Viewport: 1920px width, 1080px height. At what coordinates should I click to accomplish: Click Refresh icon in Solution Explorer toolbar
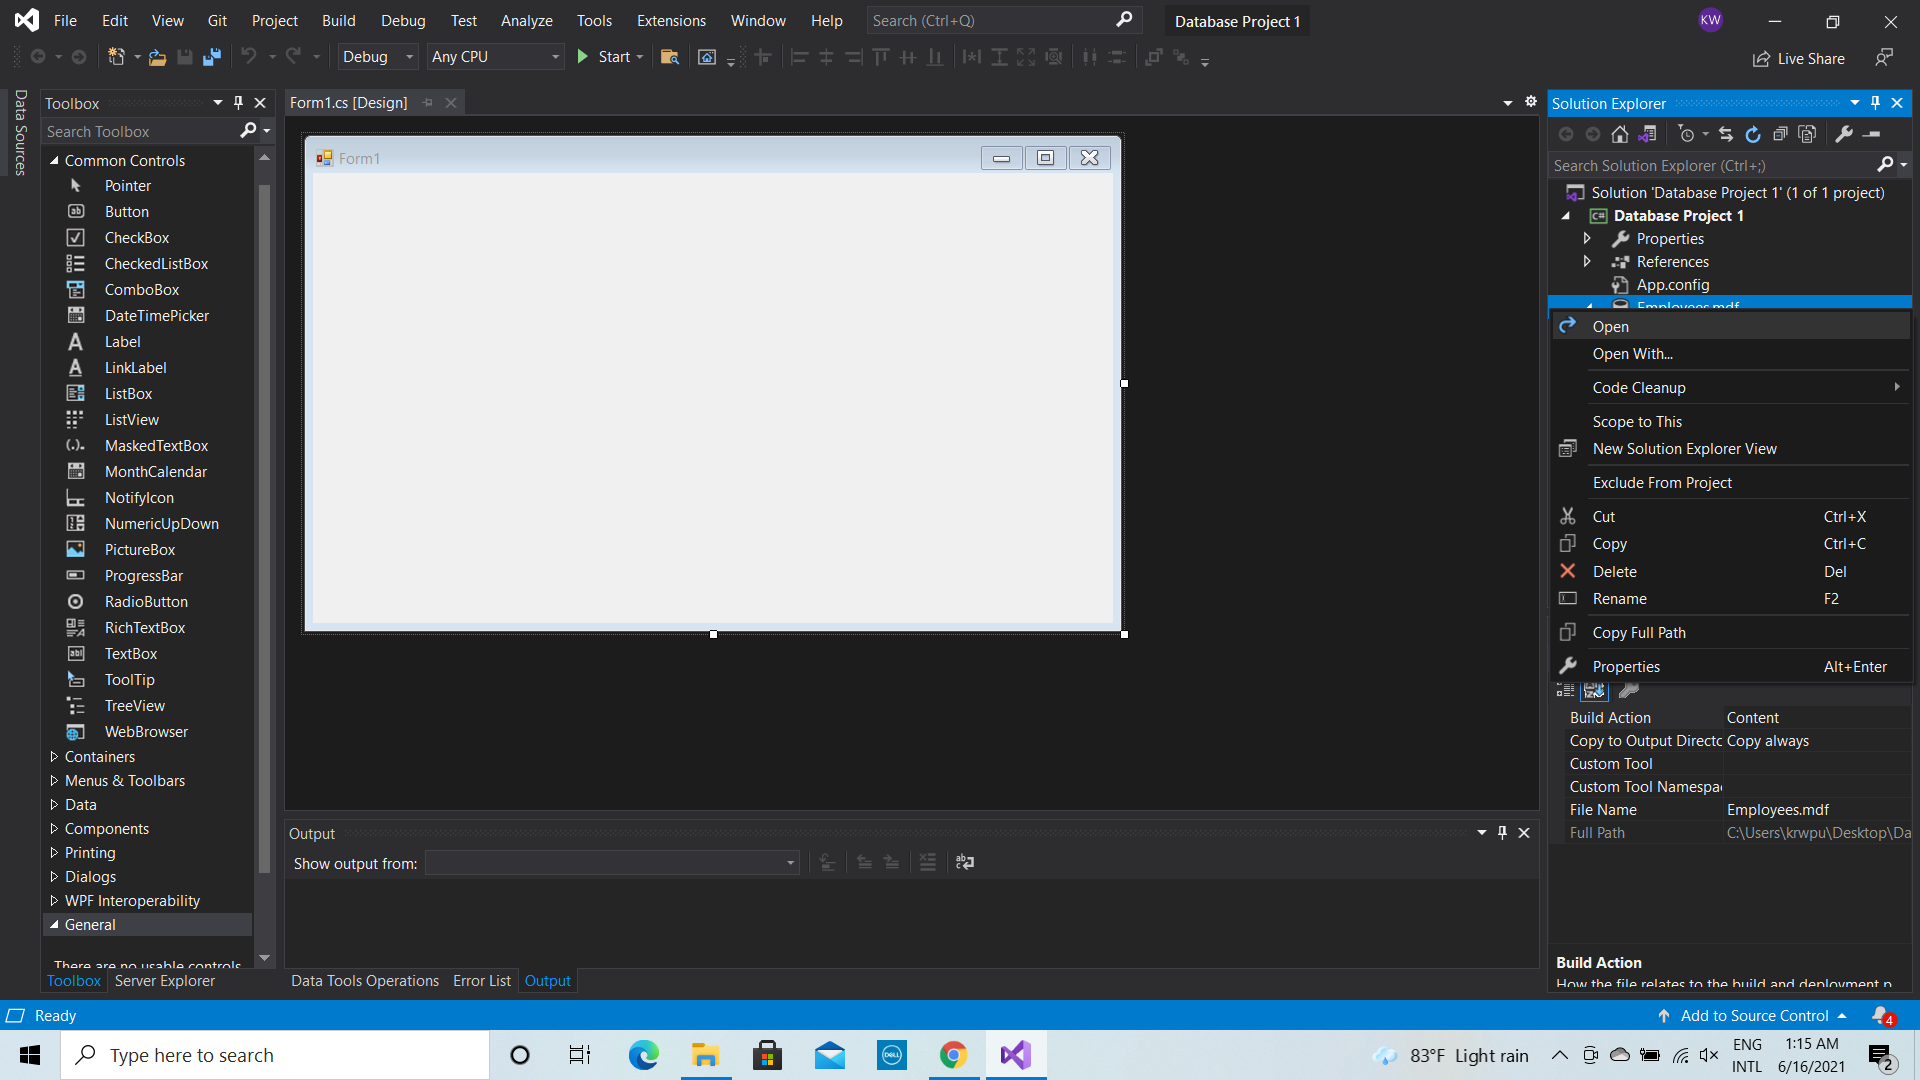(1753, 134)
